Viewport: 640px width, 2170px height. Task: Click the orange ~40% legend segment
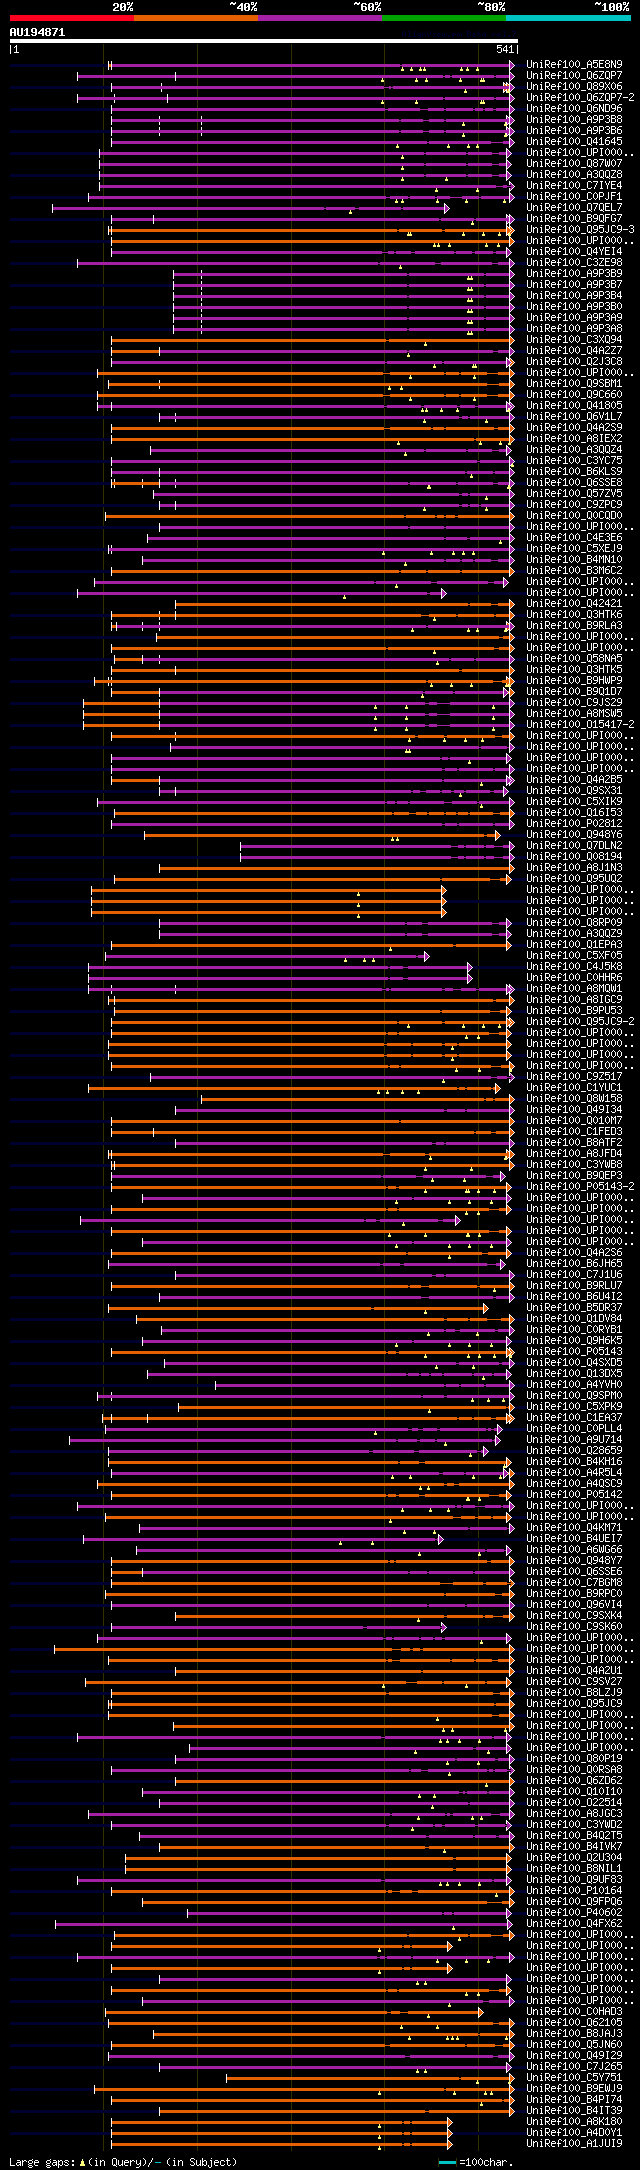[195, 18]
